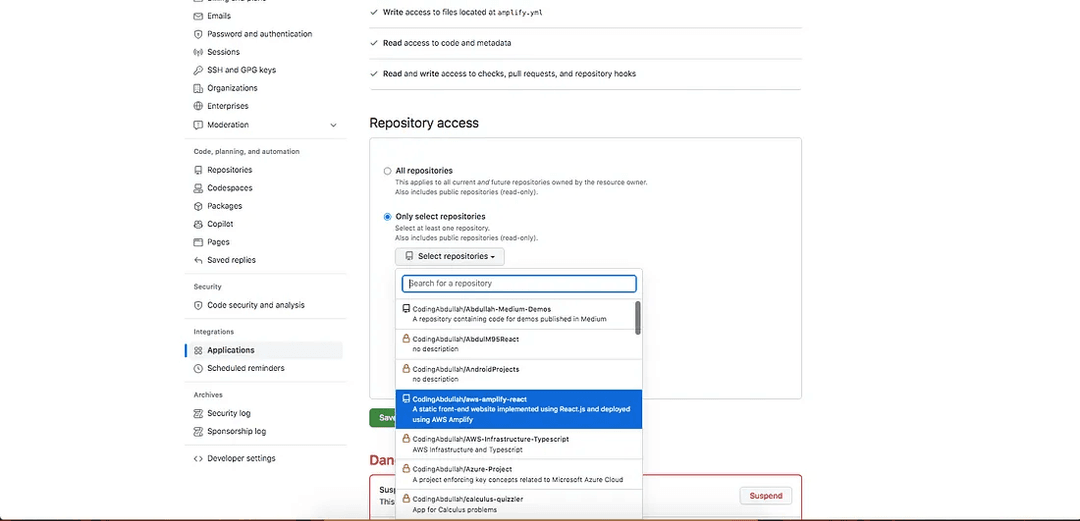The width and height of the screenshot is (1080, 521).
Task: Click the Codespaces icon in sidebar
Action: point(198,188)
